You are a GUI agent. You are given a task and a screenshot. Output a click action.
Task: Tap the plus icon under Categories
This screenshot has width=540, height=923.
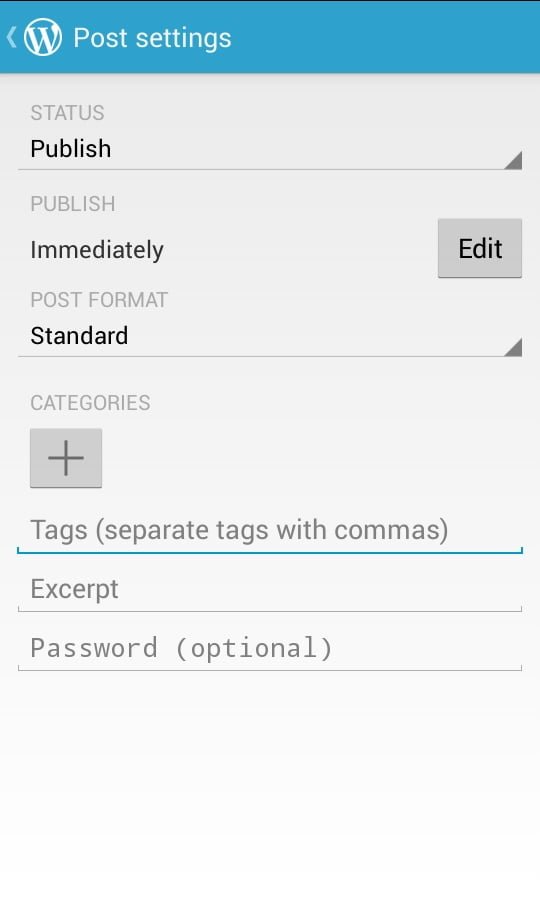pos(66,458)
